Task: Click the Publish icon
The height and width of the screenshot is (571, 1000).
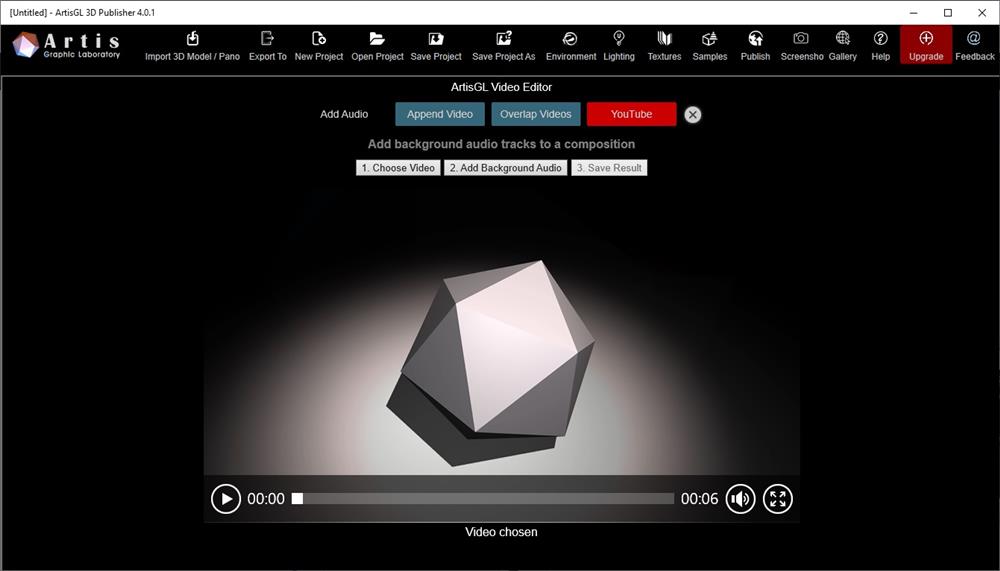Action: tap(755, 46)
